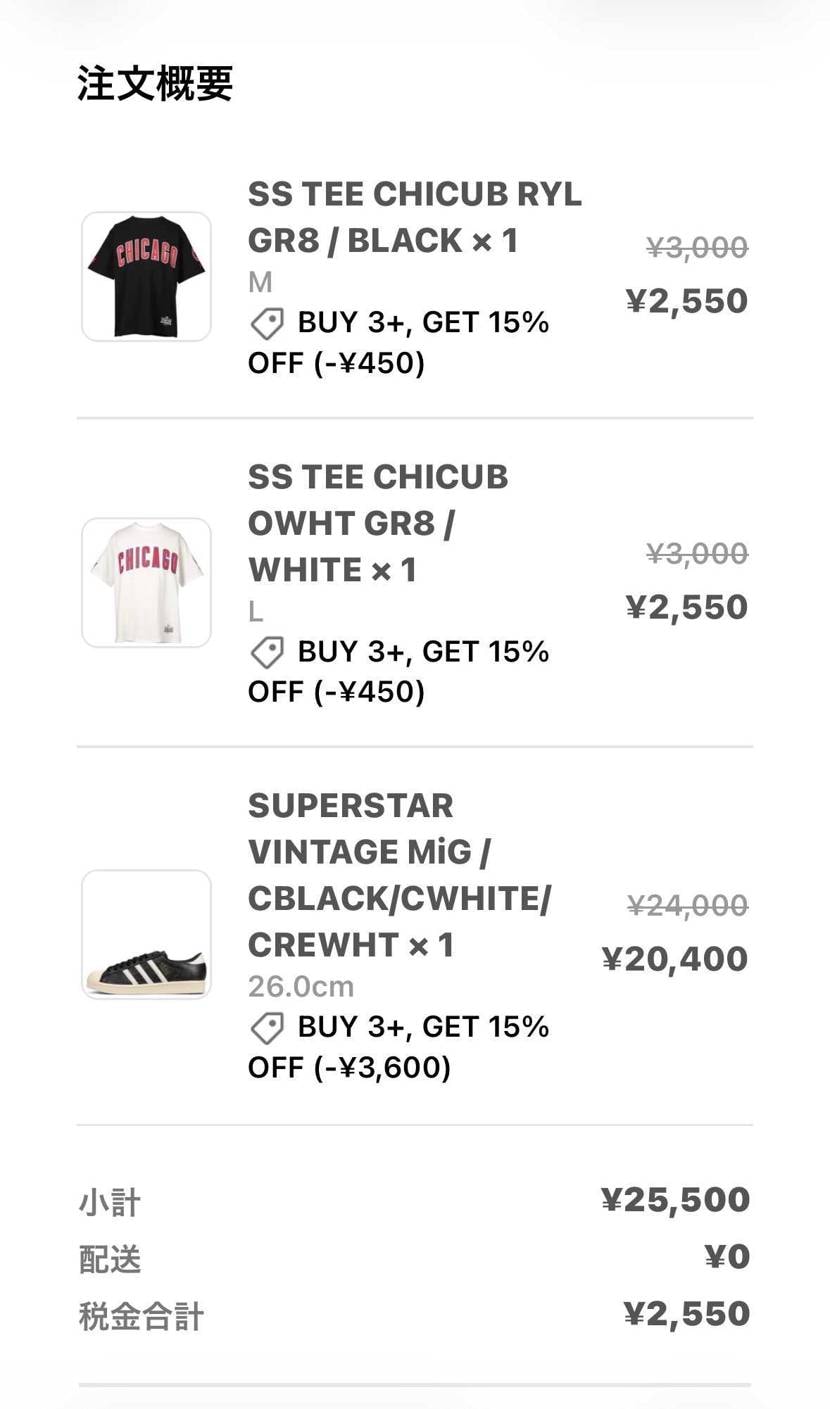Click the -¥3,600 discount text for shoes
Screen dimensions: 830x1409
[382, 1067]
